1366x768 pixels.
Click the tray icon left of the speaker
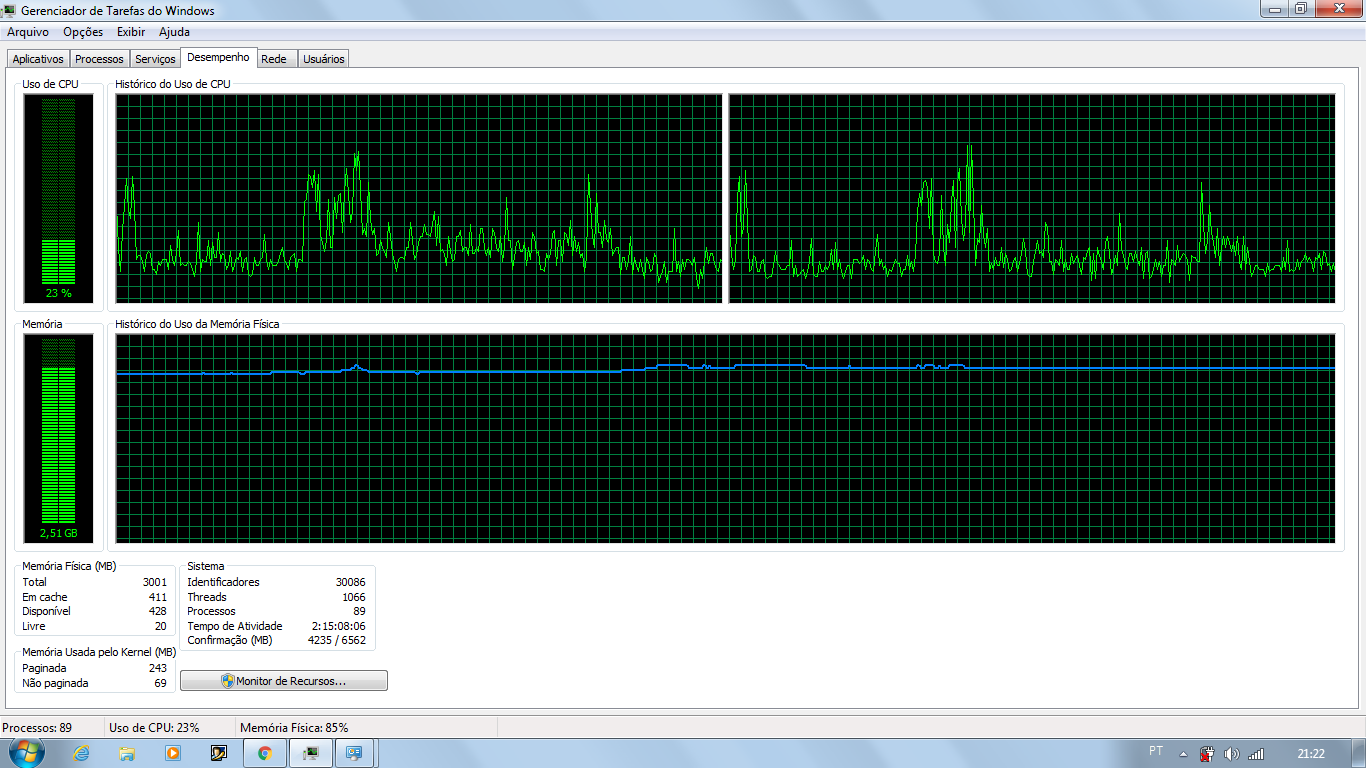[1207, 754]
